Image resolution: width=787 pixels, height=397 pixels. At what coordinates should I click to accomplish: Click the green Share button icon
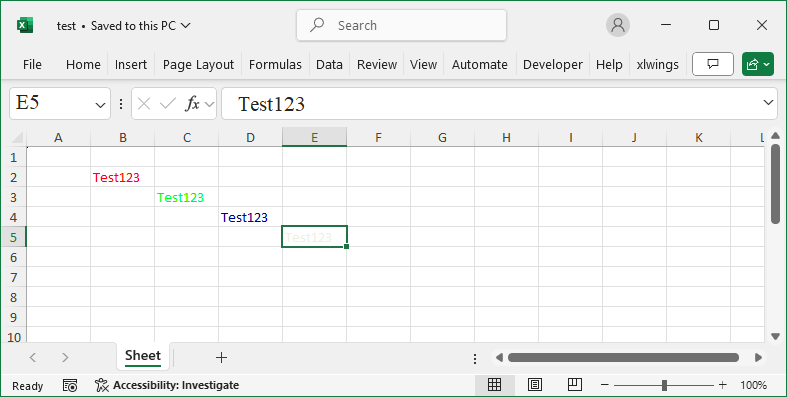coord(757,64)
